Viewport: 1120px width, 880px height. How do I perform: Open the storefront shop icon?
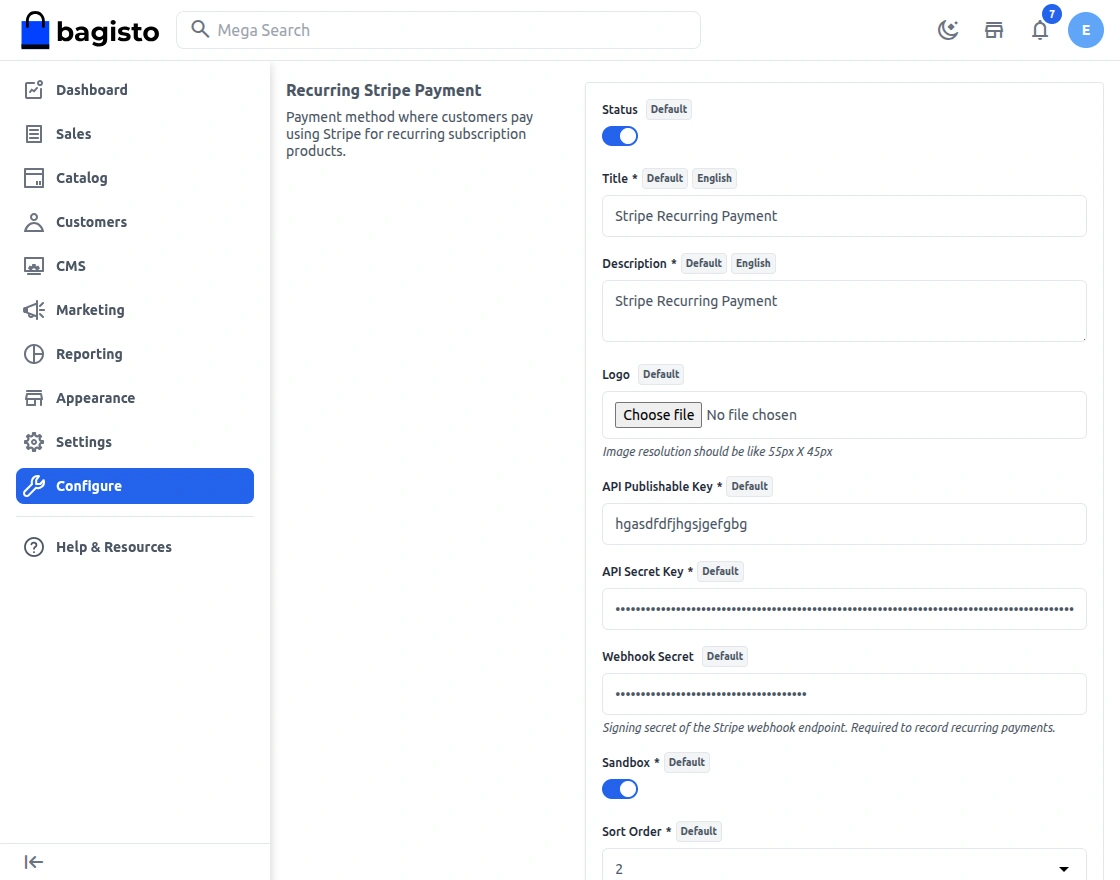pos(994,30)
